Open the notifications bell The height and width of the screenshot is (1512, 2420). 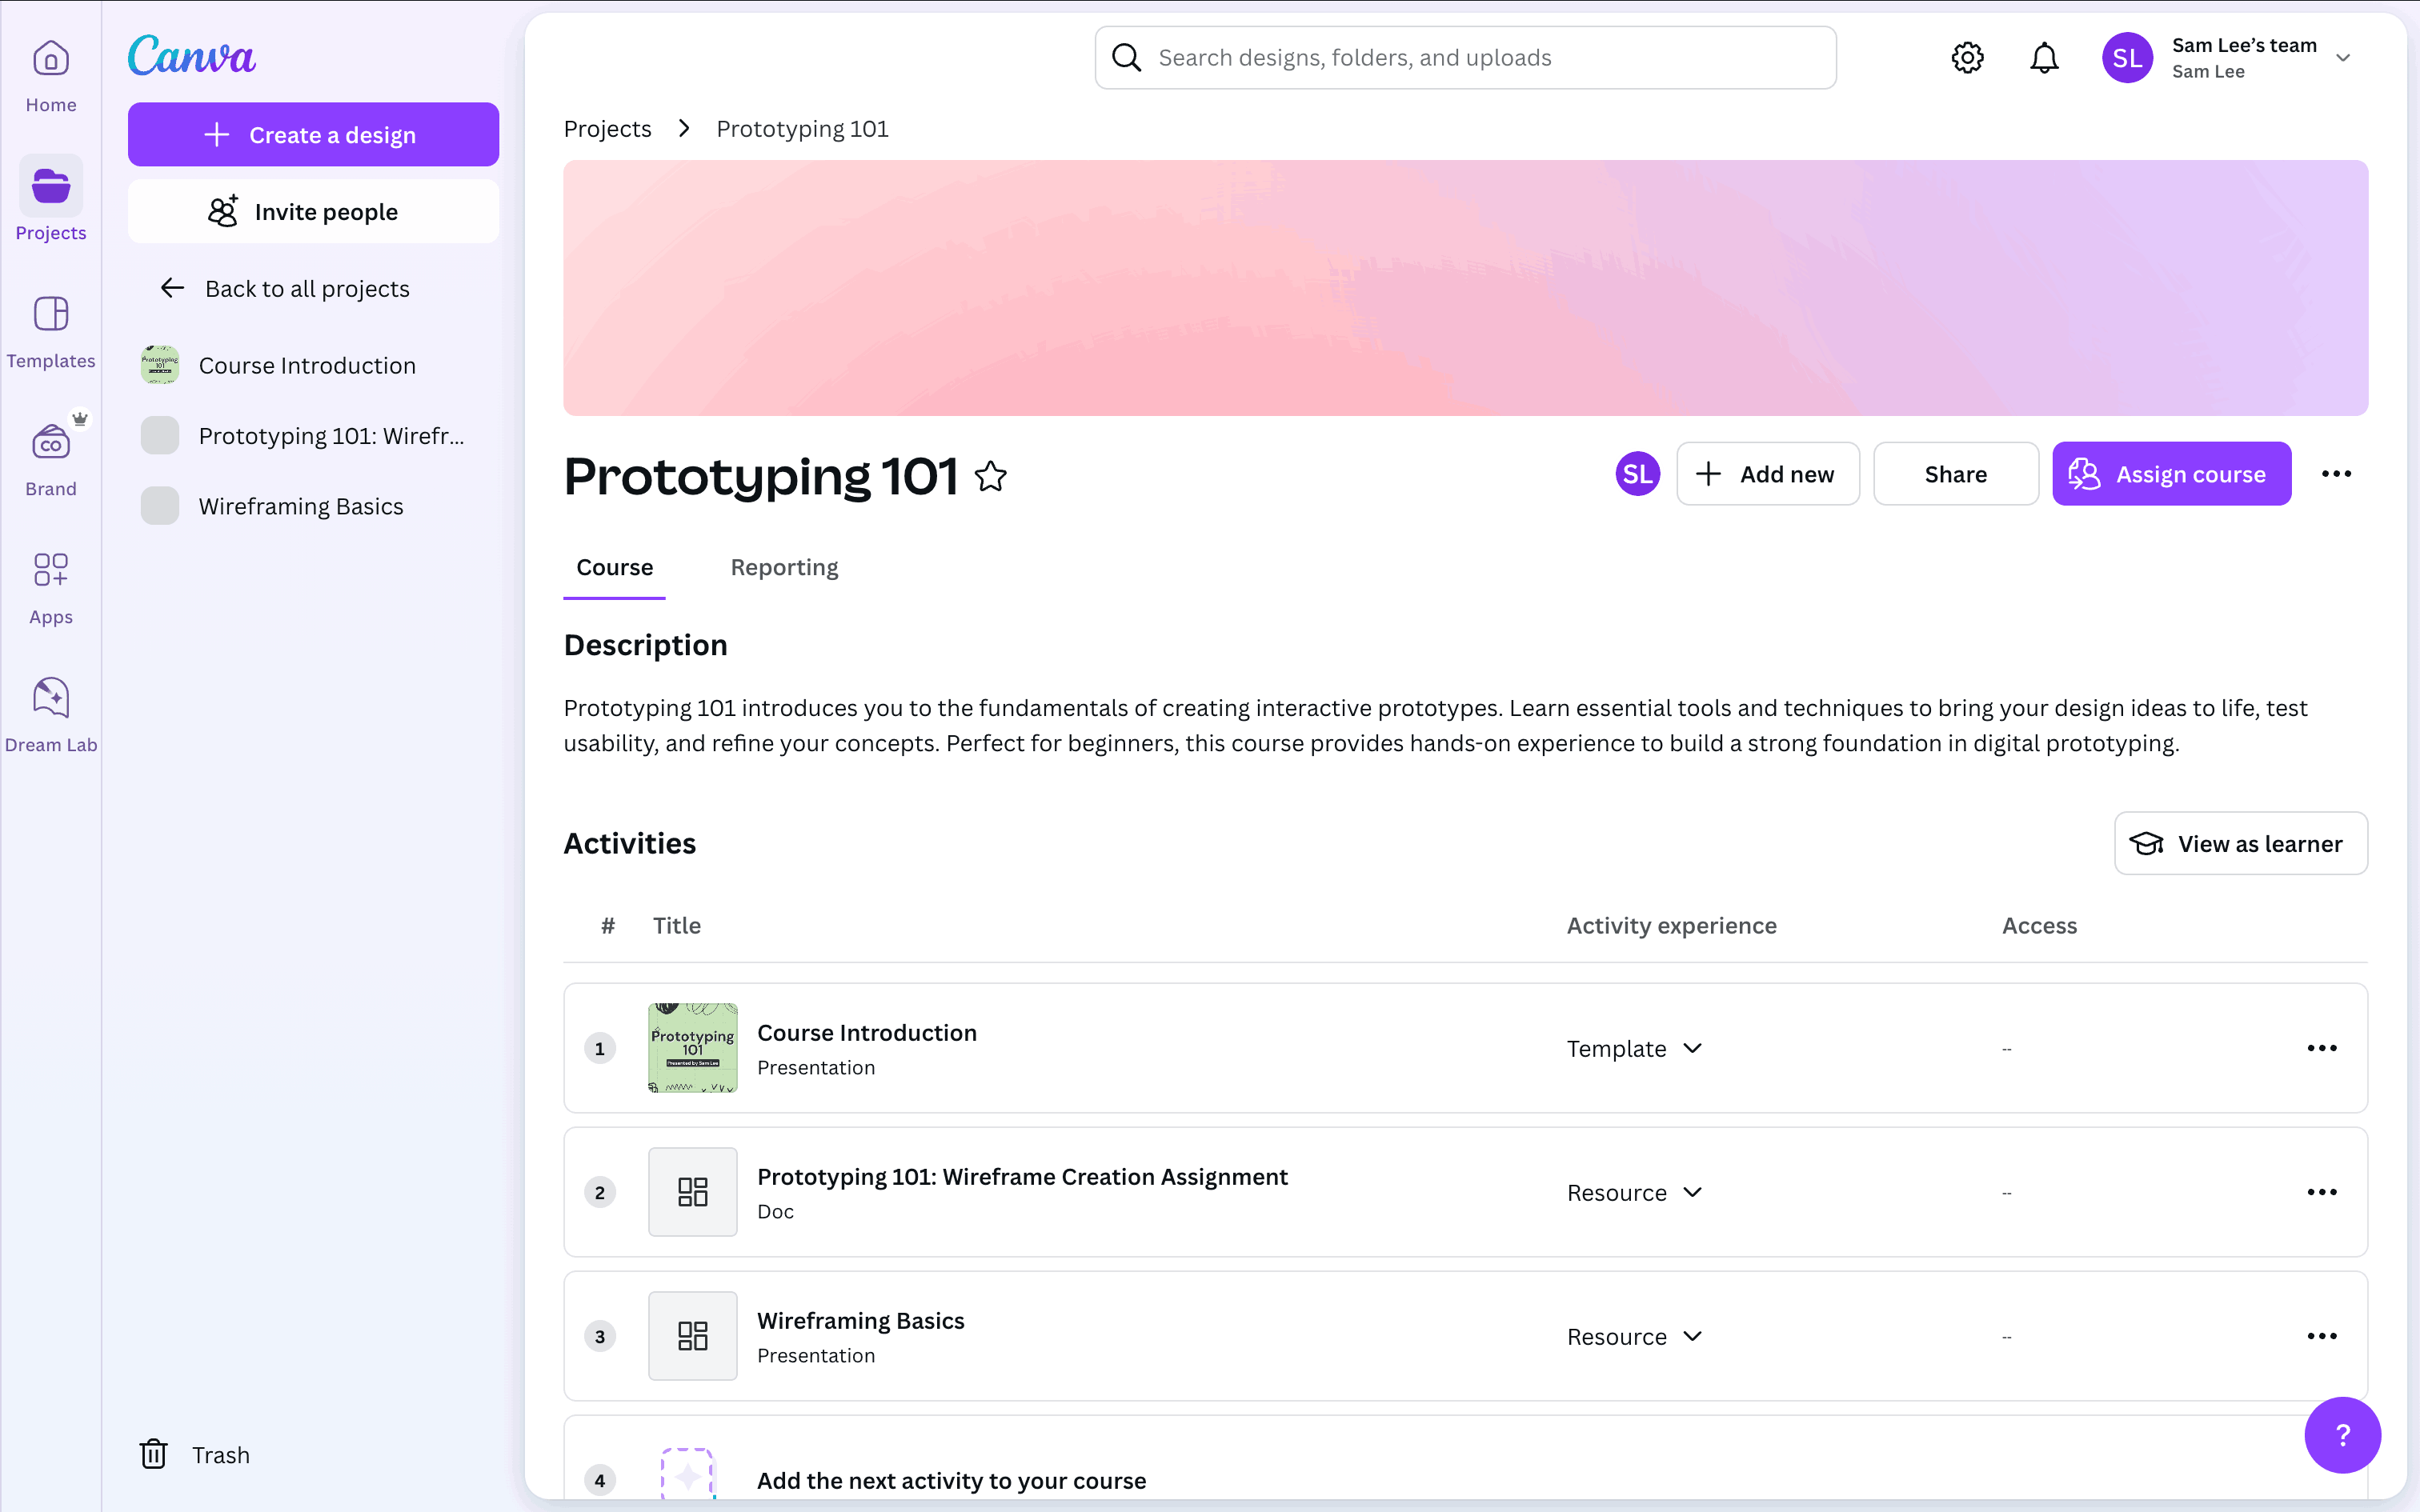point(2044,58)
